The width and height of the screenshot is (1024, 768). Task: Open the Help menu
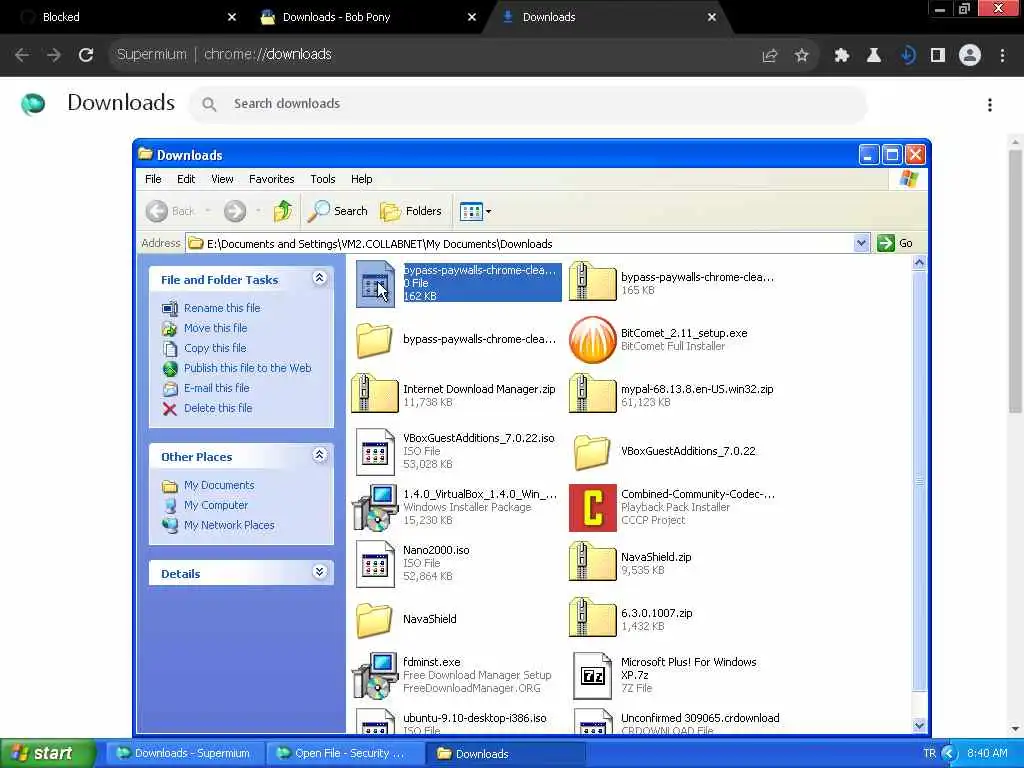(361, 179)
